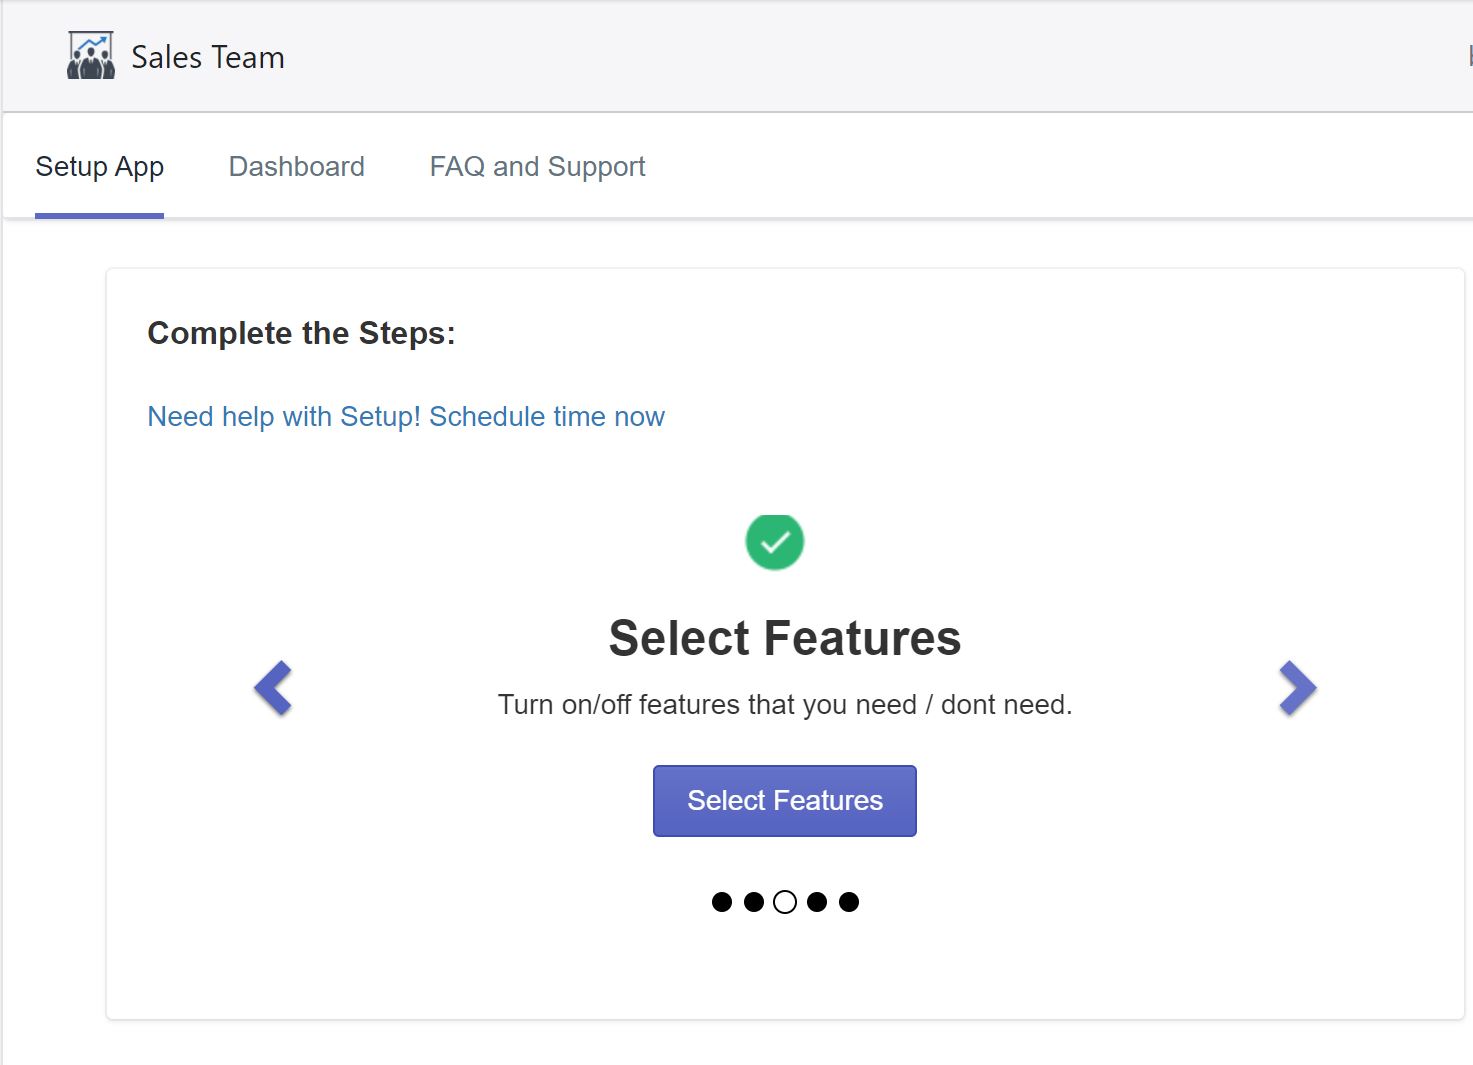Click the Turn on/off features description text
Viewport: 1473px width, 1065px height.
tap(784, 704)
